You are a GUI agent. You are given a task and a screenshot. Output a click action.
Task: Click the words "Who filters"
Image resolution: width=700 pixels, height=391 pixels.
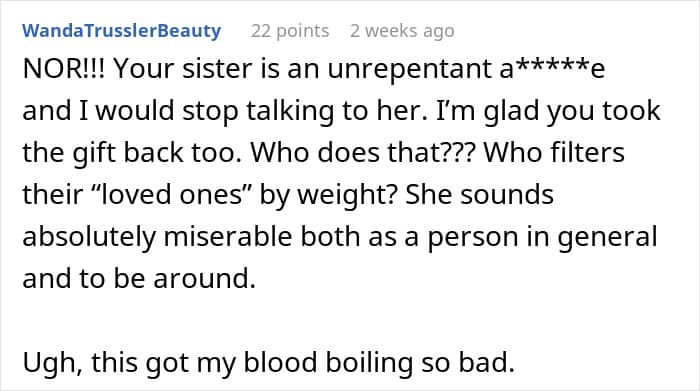pyautogui.click(x=554, y=153)
